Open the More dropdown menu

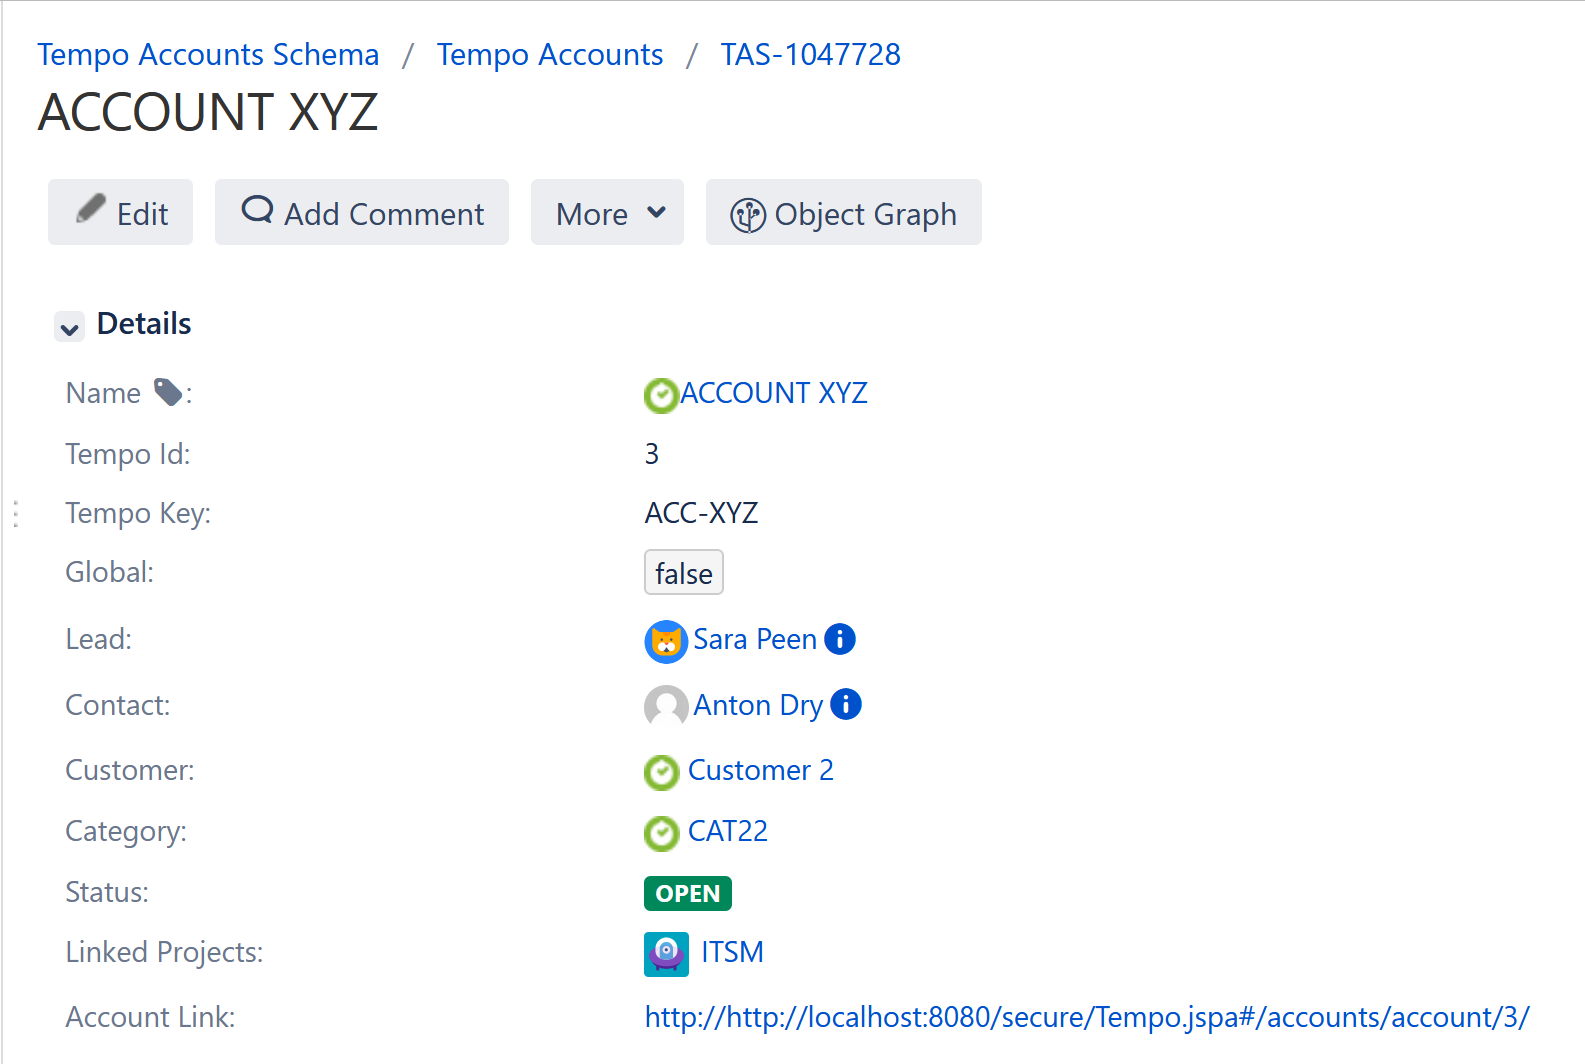pos(607,213)
